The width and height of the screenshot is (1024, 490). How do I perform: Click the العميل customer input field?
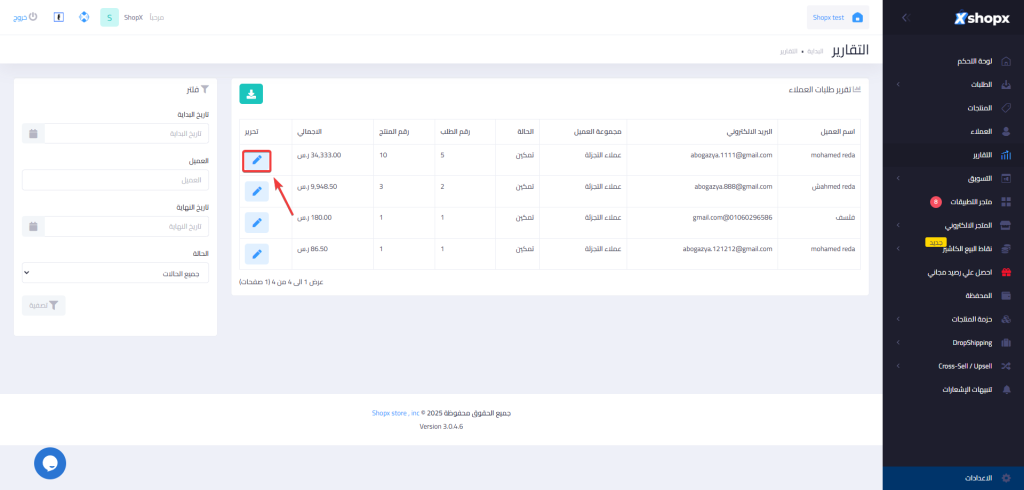[x=116, y=180]
